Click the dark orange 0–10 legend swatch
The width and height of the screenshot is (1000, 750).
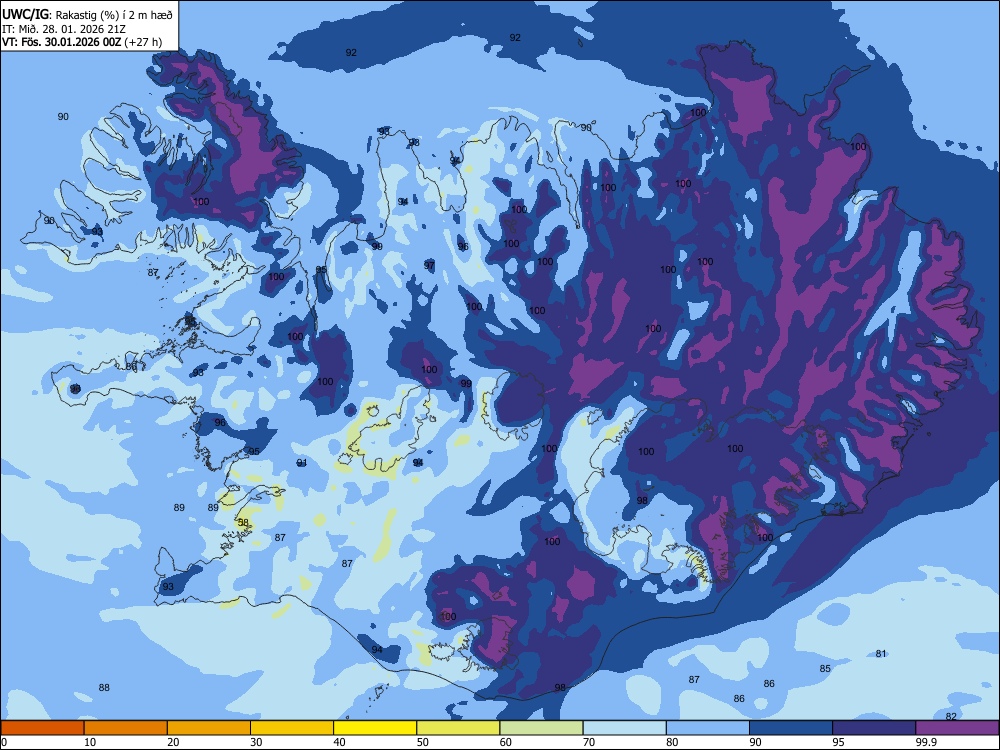[42, 728]
